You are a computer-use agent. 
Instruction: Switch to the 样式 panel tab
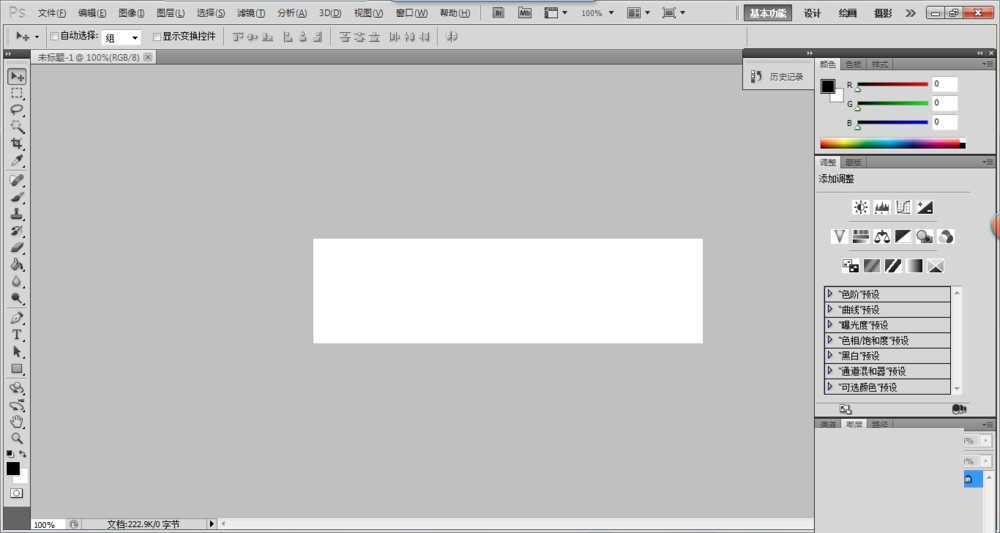tap(880, 64)
